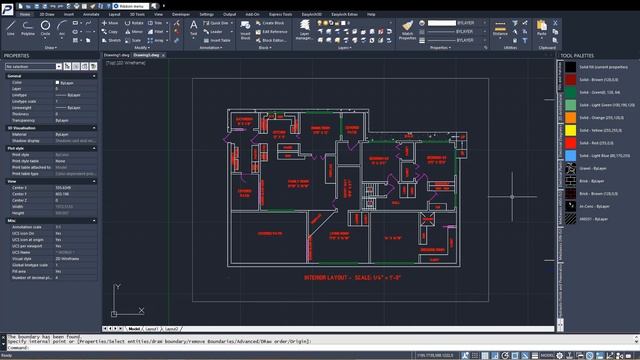Click the Array command

pos(156,40)
